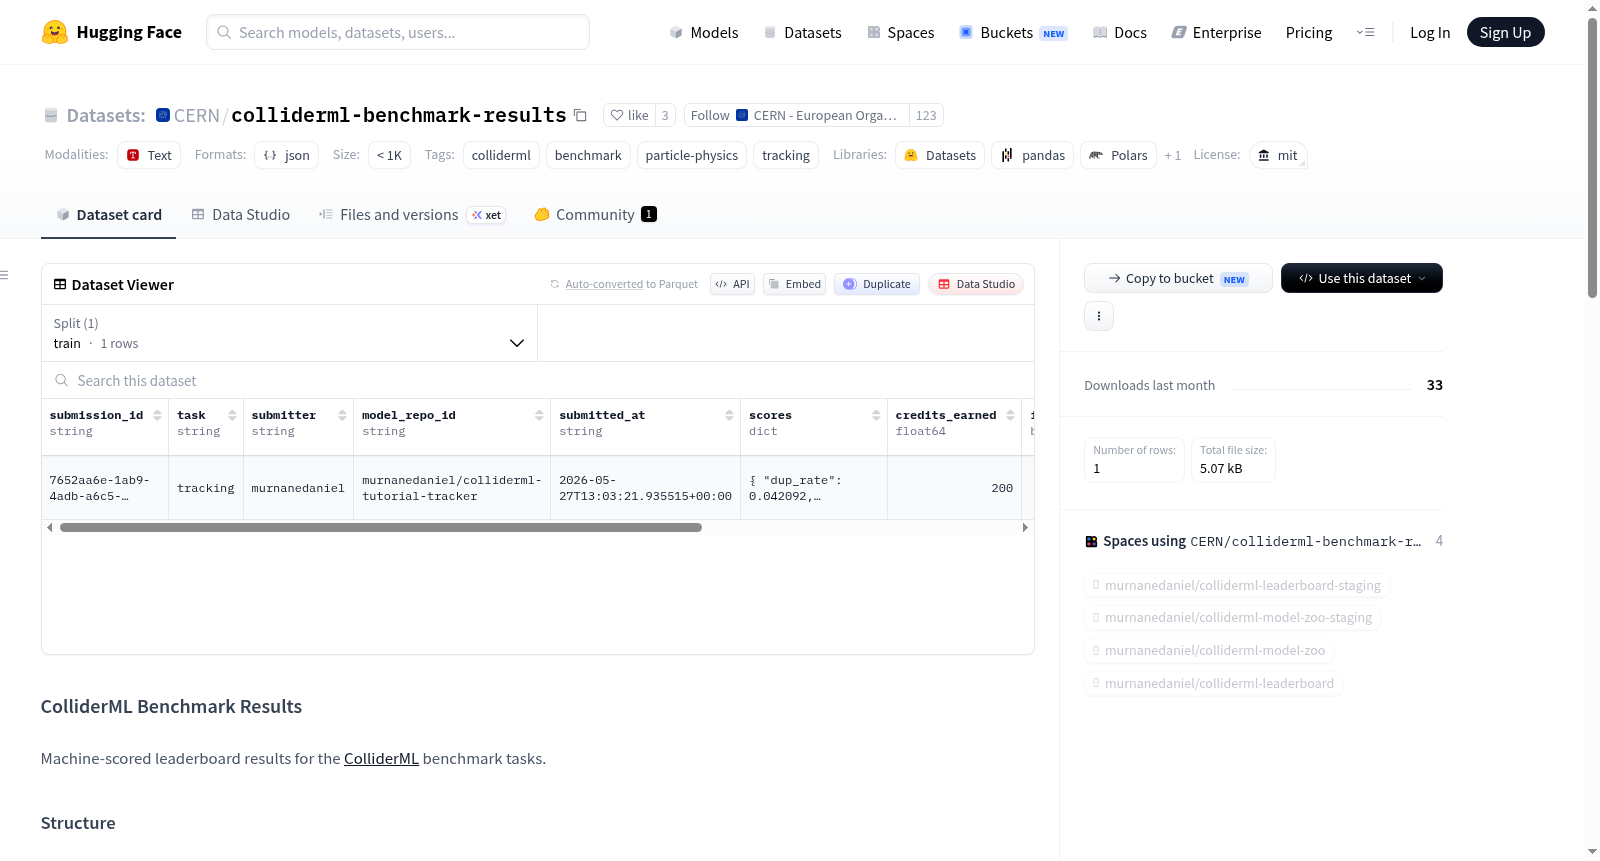Open the json format tag
The image size is (1600, 861).
tap(286, 155)
